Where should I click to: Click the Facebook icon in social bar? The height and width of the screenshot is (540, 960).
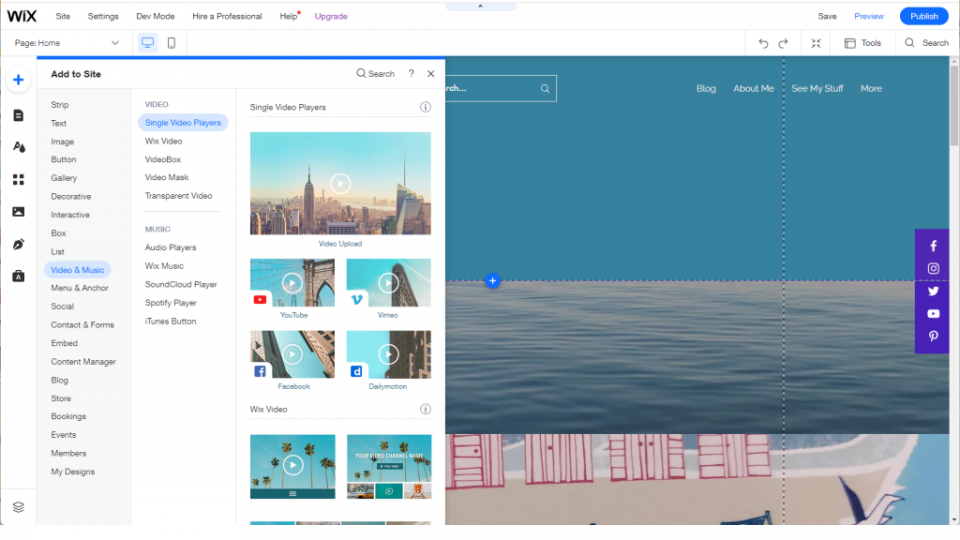(x=933, y=246)
